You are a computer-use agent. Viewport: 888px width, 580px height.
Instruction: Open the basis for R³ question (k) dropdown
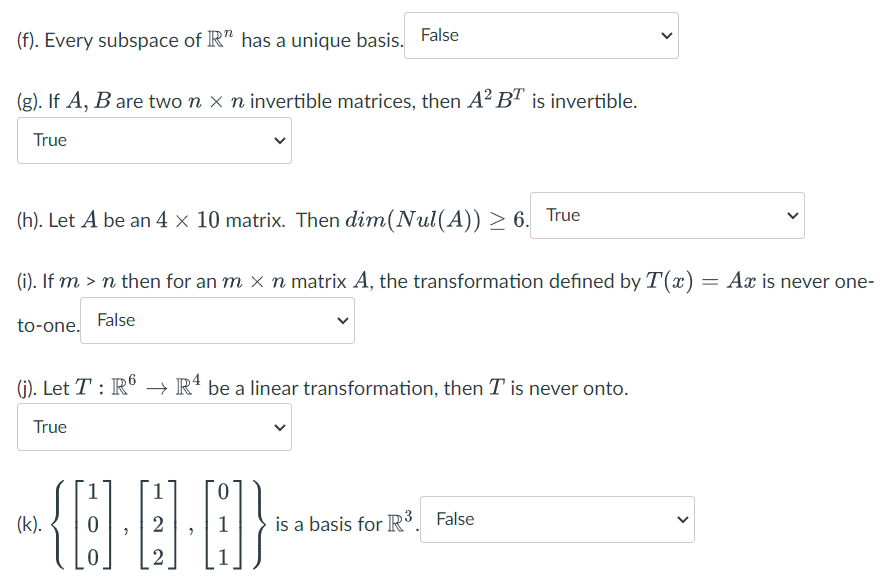click(x=556, y=520)
